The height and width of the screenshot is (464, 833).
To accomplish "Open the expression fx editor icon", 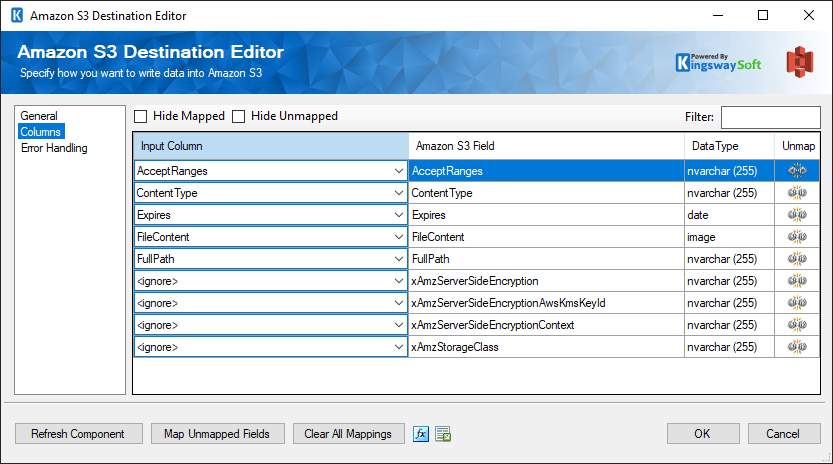I will click(421, 434).
